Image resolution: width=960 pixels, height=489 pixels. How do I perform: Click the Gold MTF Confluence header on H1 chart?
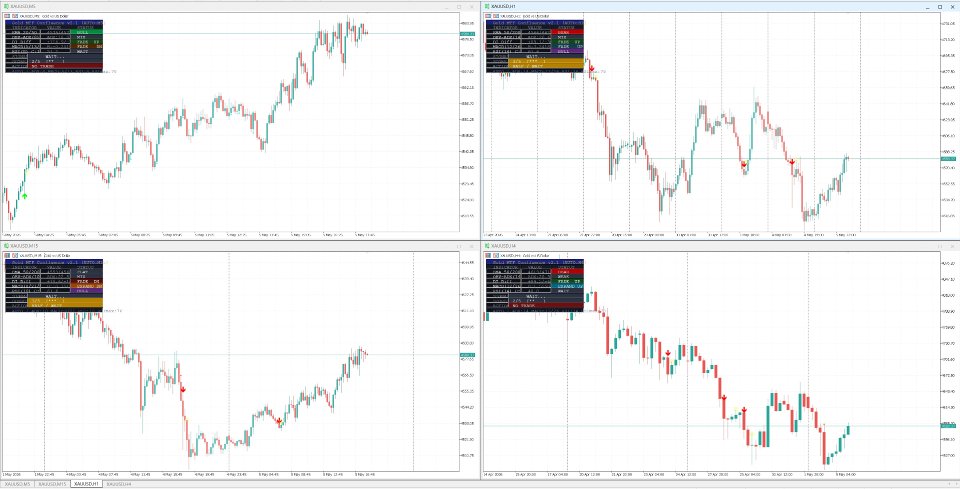click(535, 22)
